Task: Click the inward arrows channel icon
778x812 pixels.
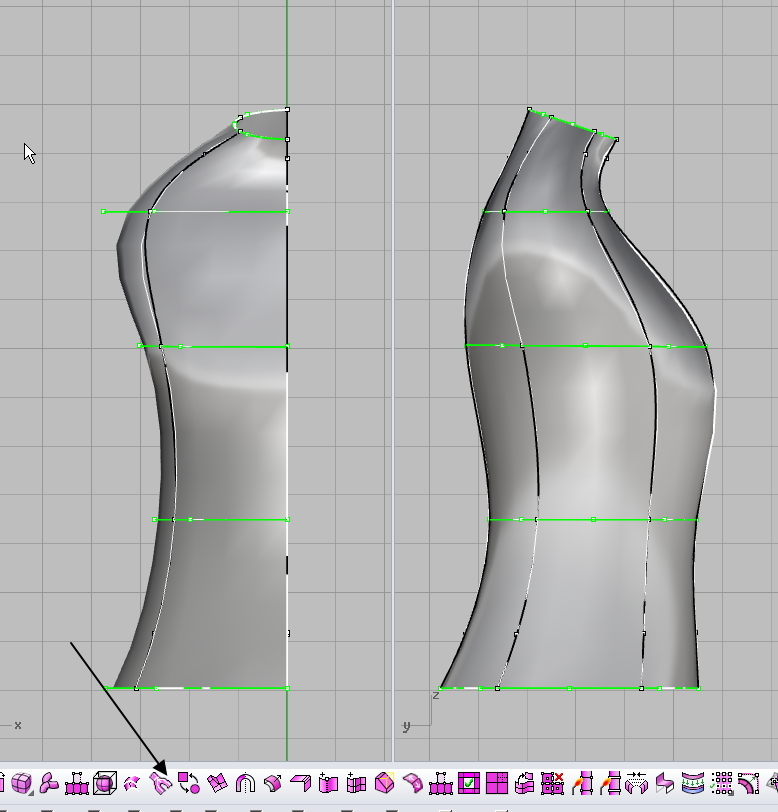Action: tap(637, 783)
